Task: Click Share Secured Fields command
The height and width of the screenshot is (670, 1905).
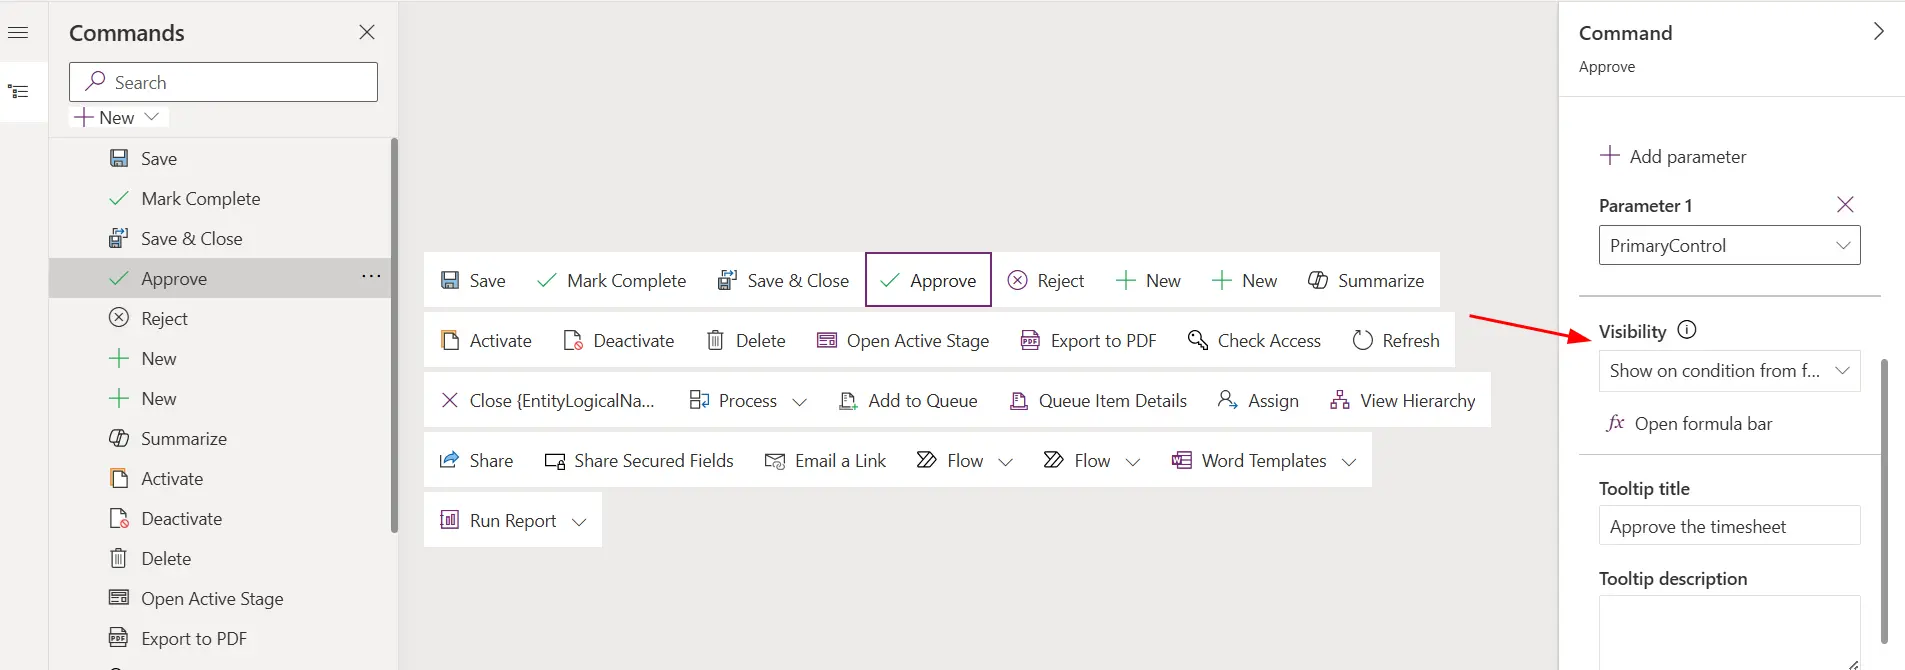Action: point(639,460)
